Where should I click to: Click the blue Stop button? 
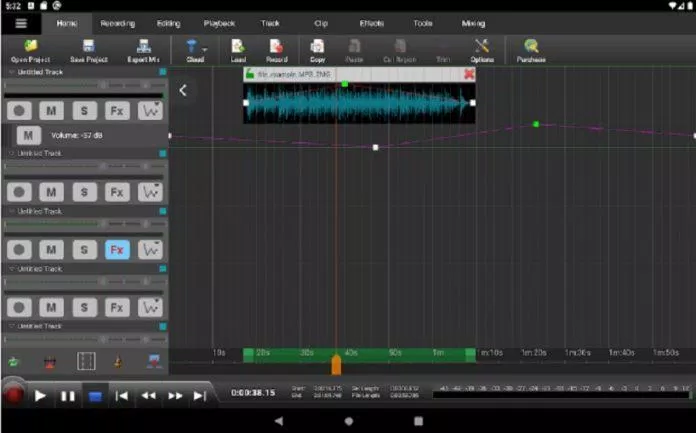point(95,396)
